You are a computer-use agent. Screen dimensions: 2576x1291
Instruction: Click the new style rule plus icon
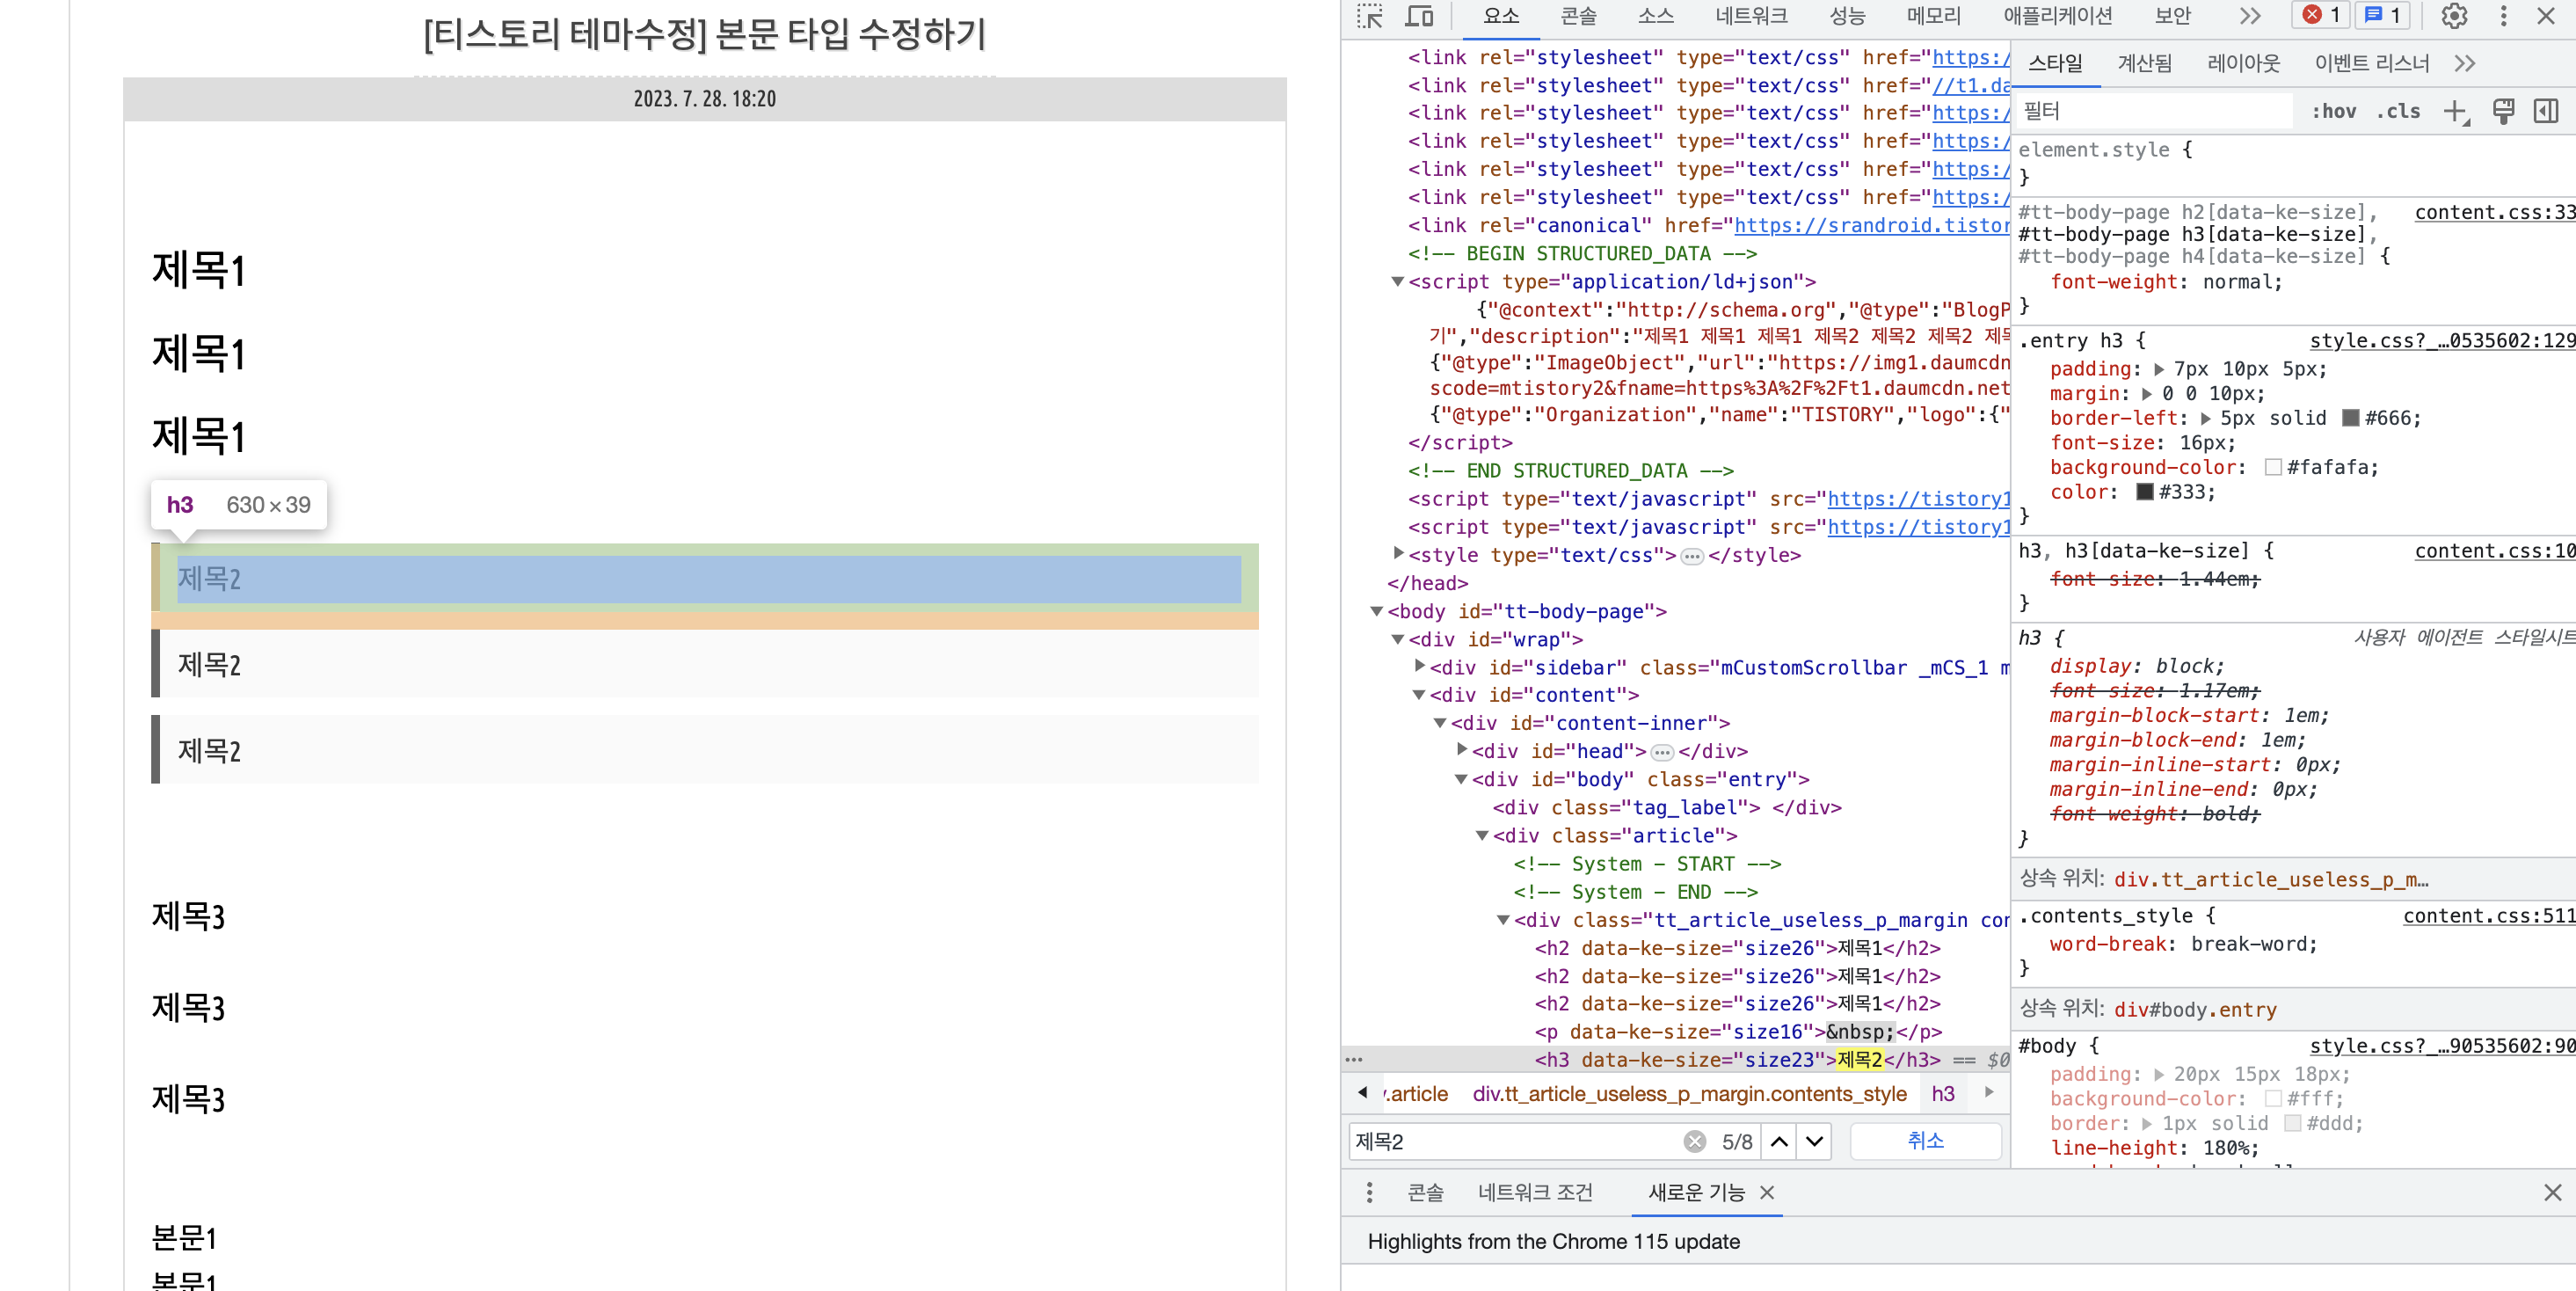click(x=2455, y=111)
